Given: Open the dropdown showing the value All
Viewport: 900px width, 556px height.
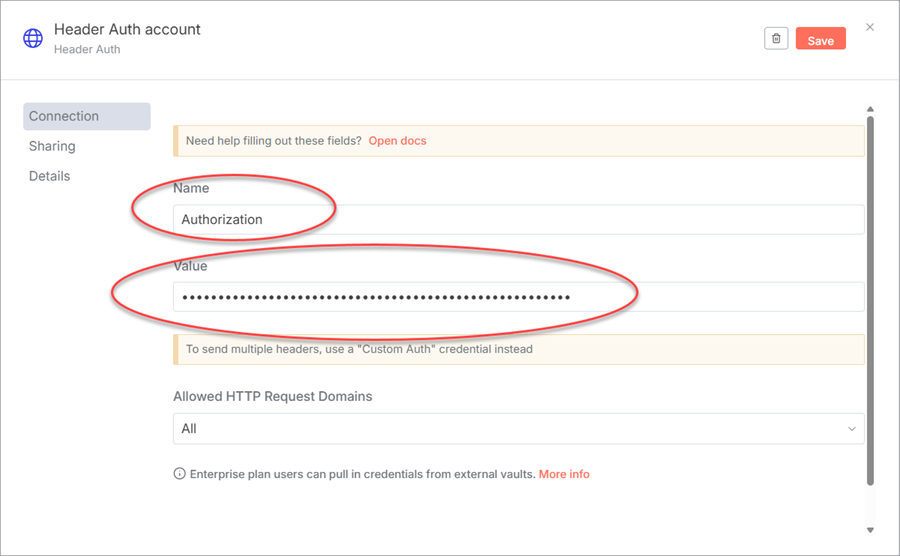Looking at the screenshot, I should [500, 429].
